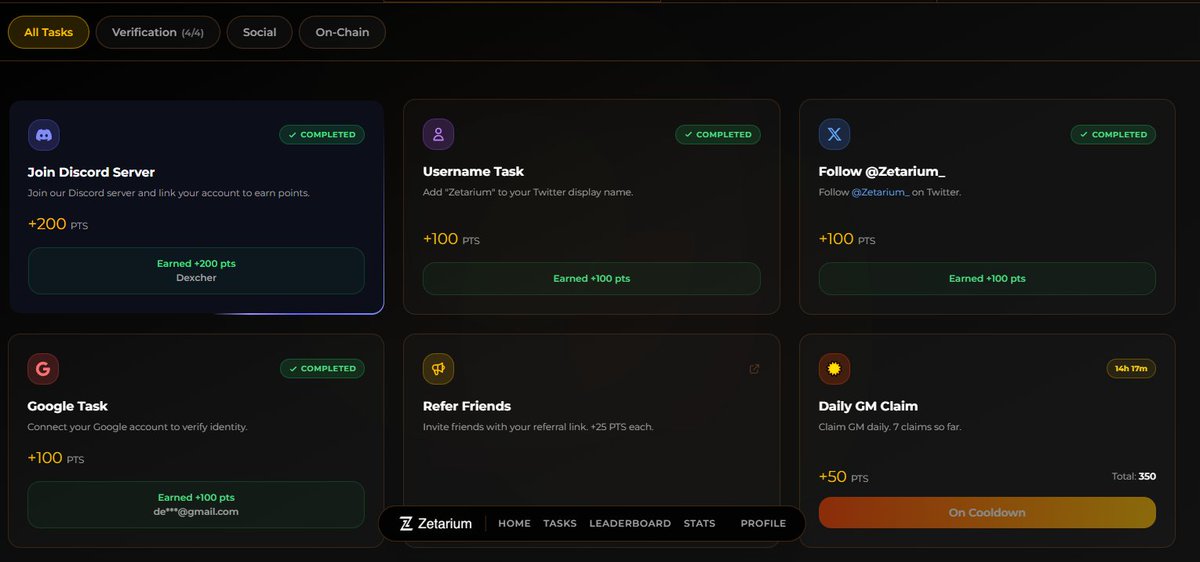The image size is (1200, 562).
Task: Switch to the Social tab
Action: coord(259,32)
